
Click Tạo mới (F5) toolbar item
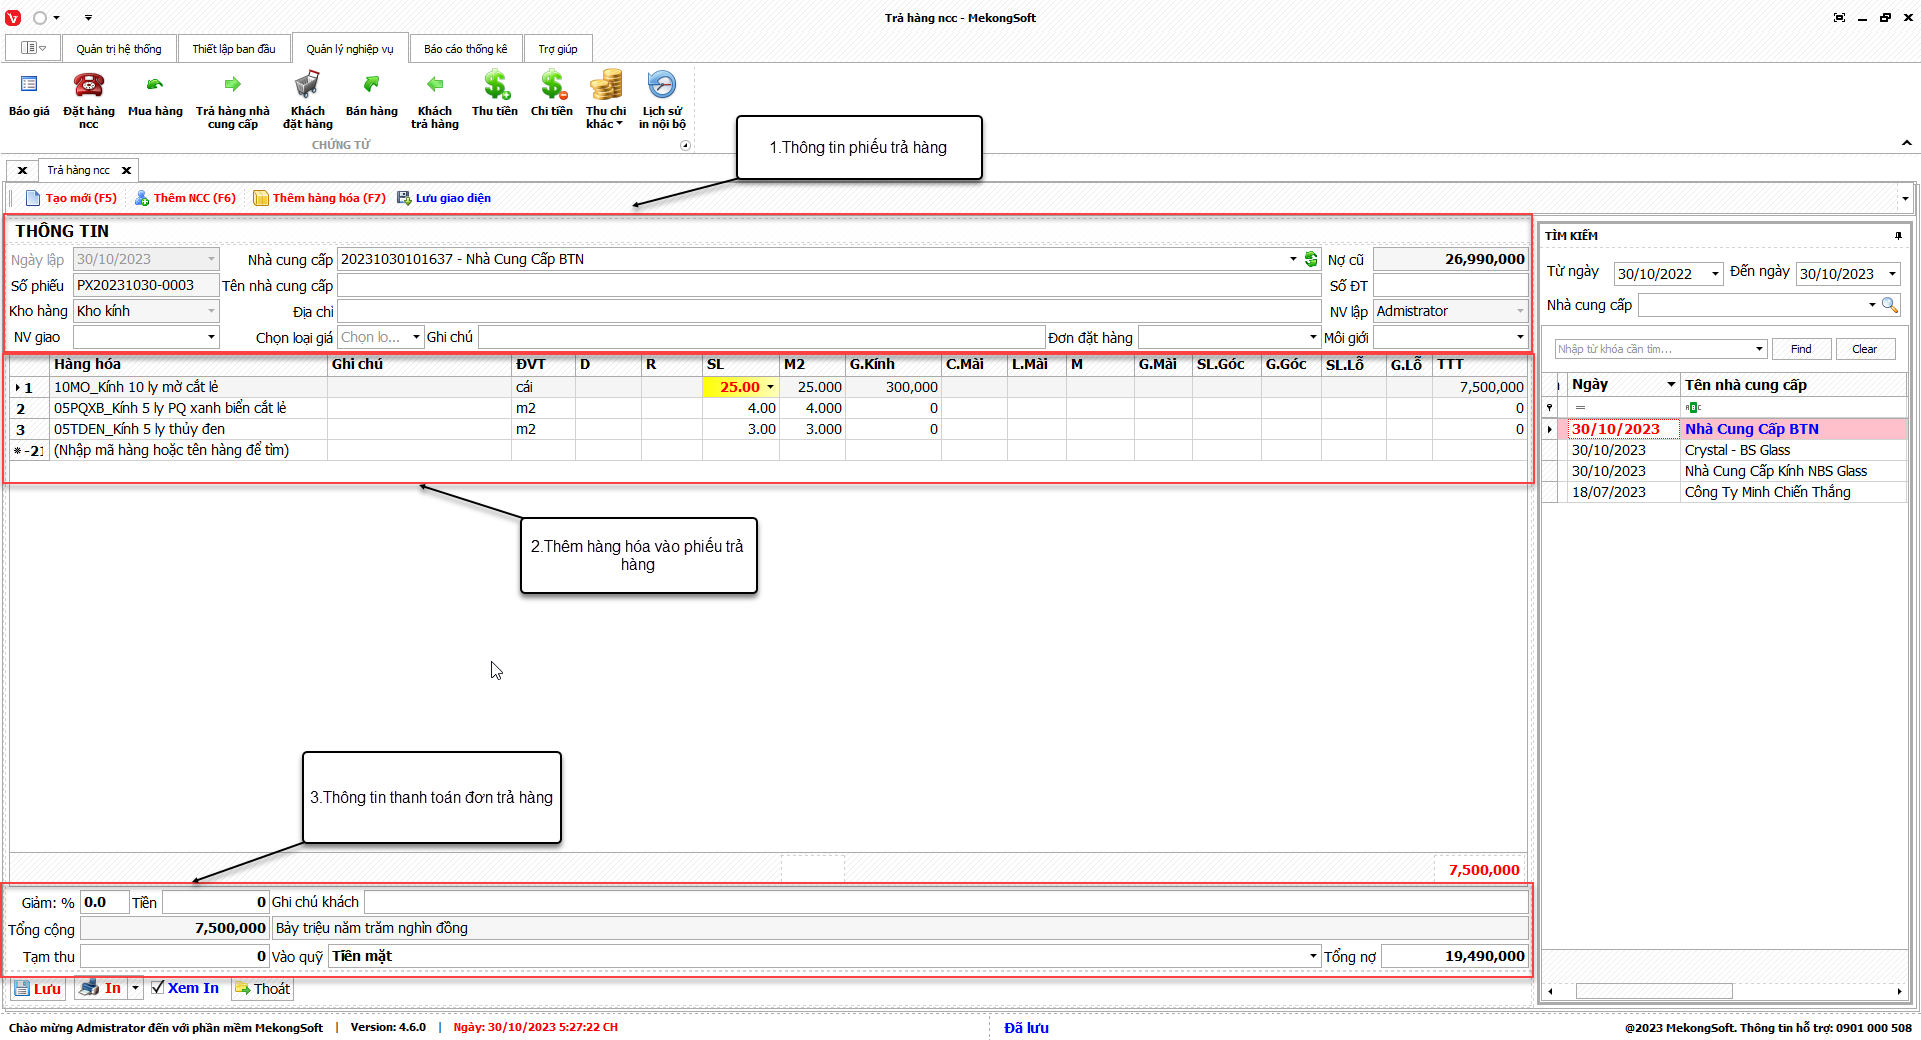71,198
